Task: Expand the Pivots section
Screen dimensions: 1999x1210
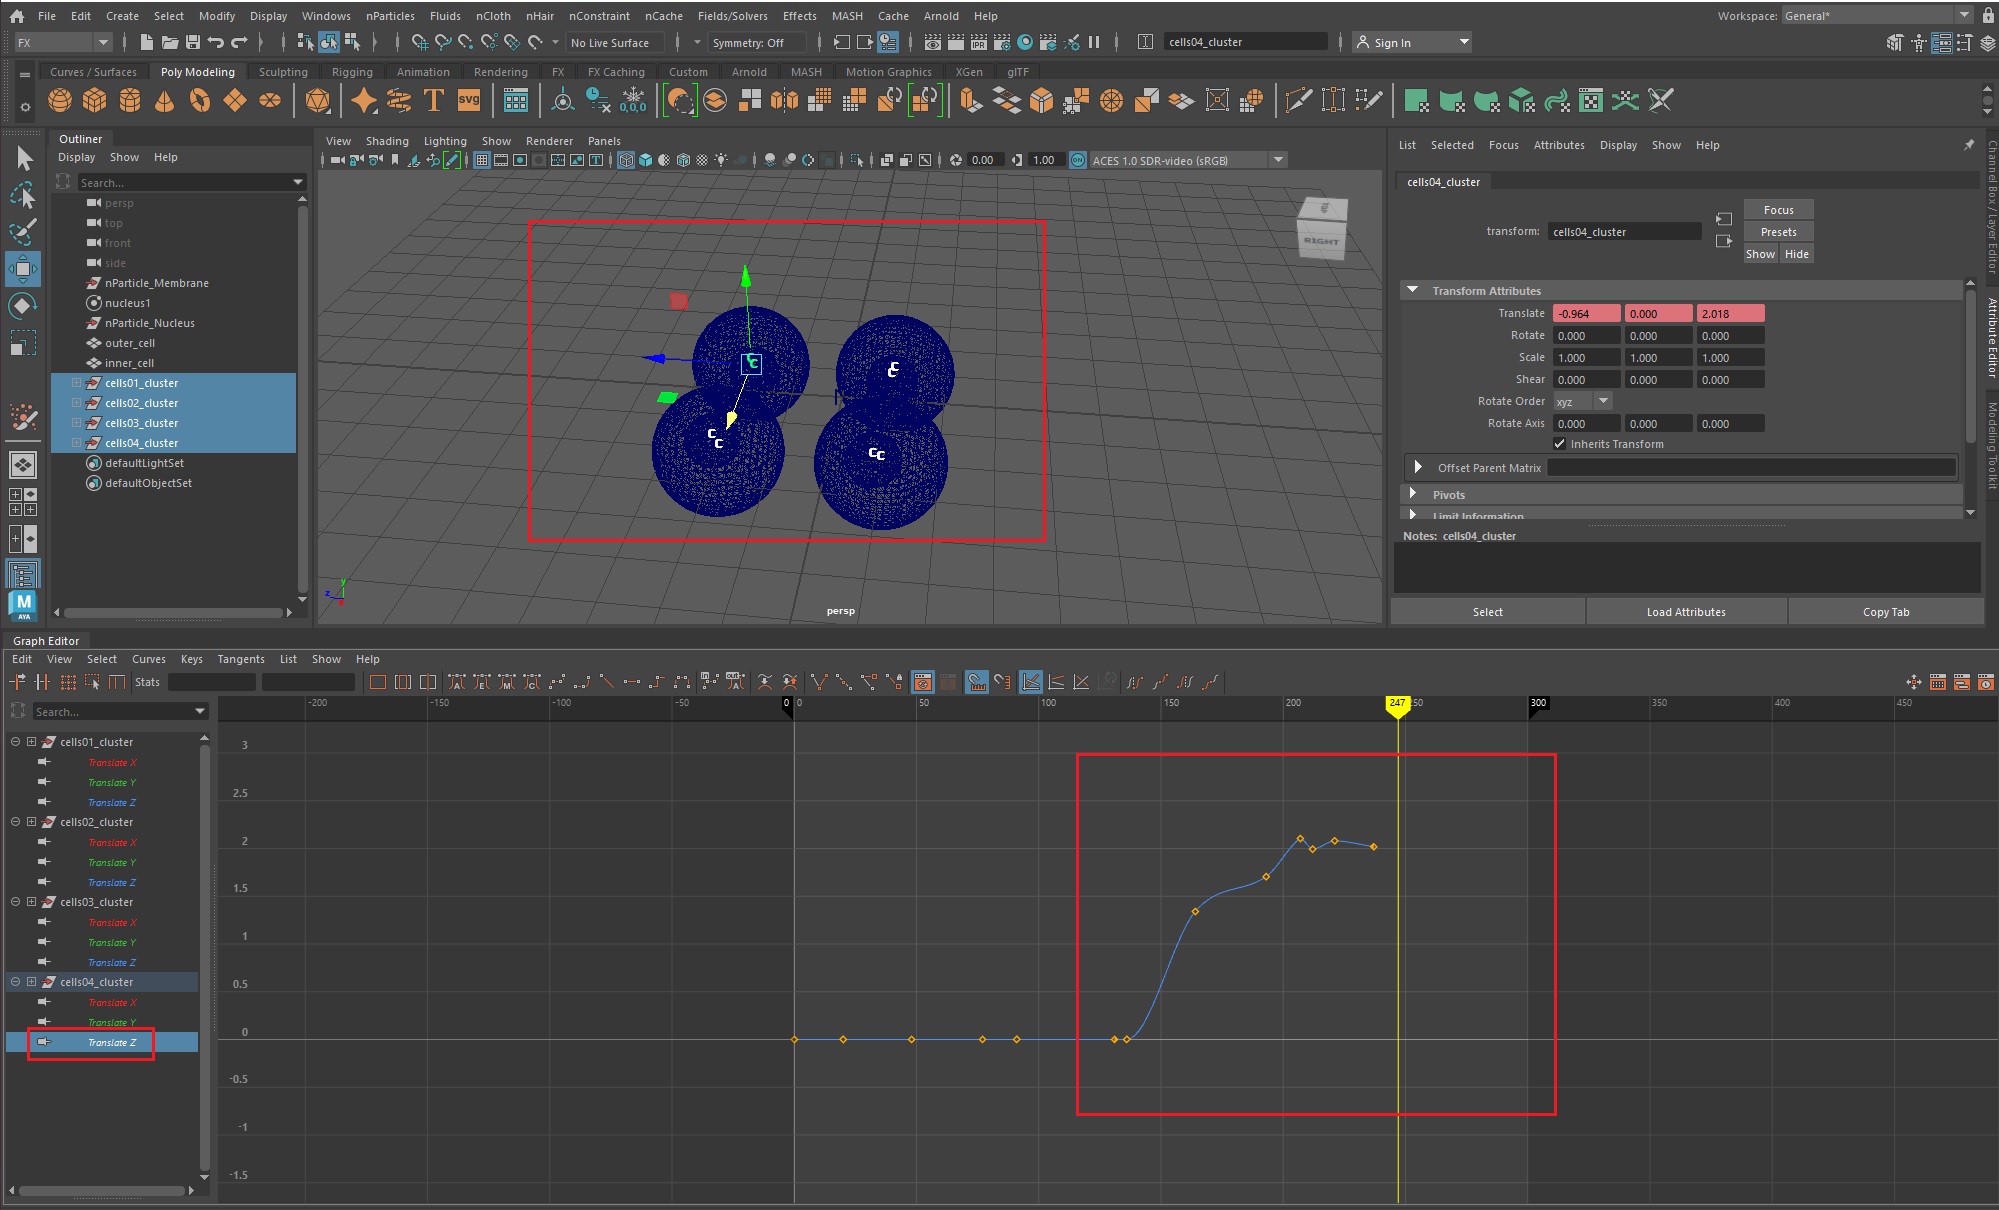Action: tap(1413, 494)
